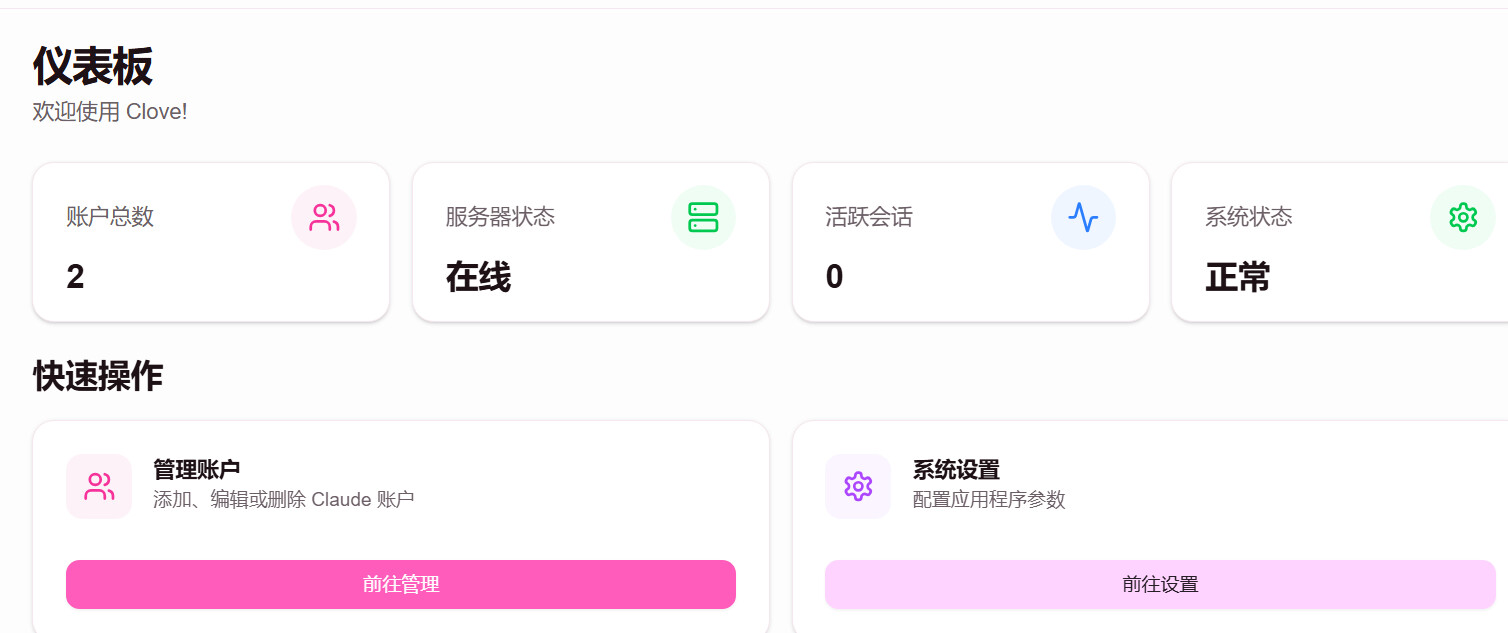1508x633 pixels.
Task: Select the 活跃会话 card label
Action: click(x=869, y=217)
